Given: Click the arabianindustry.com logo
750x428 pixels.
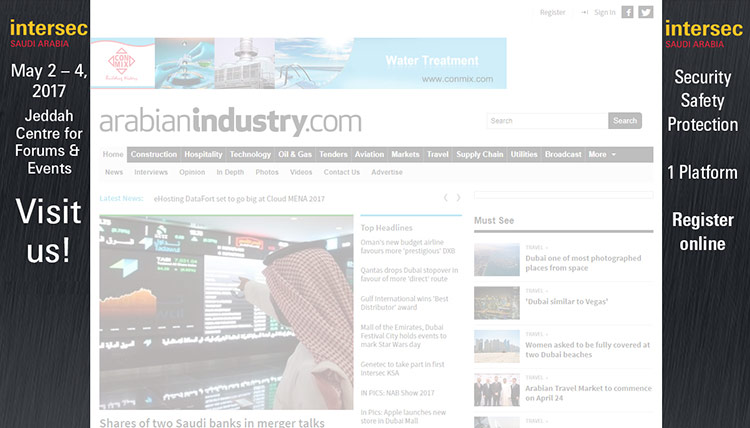Looking at the screenshot, I should 231,121.
